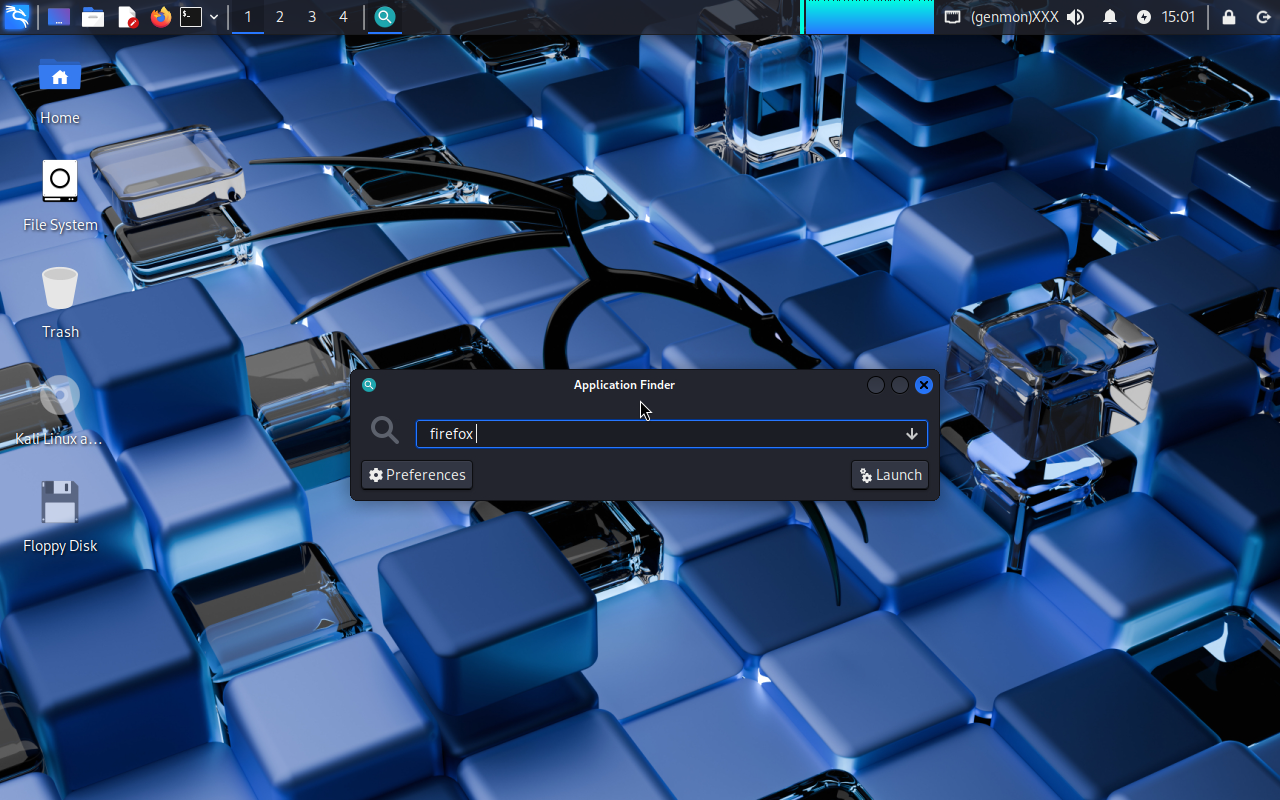
Task: Select the Floppy Disk desktop icon
Action: pyautogui.click(x=60, y=517)
